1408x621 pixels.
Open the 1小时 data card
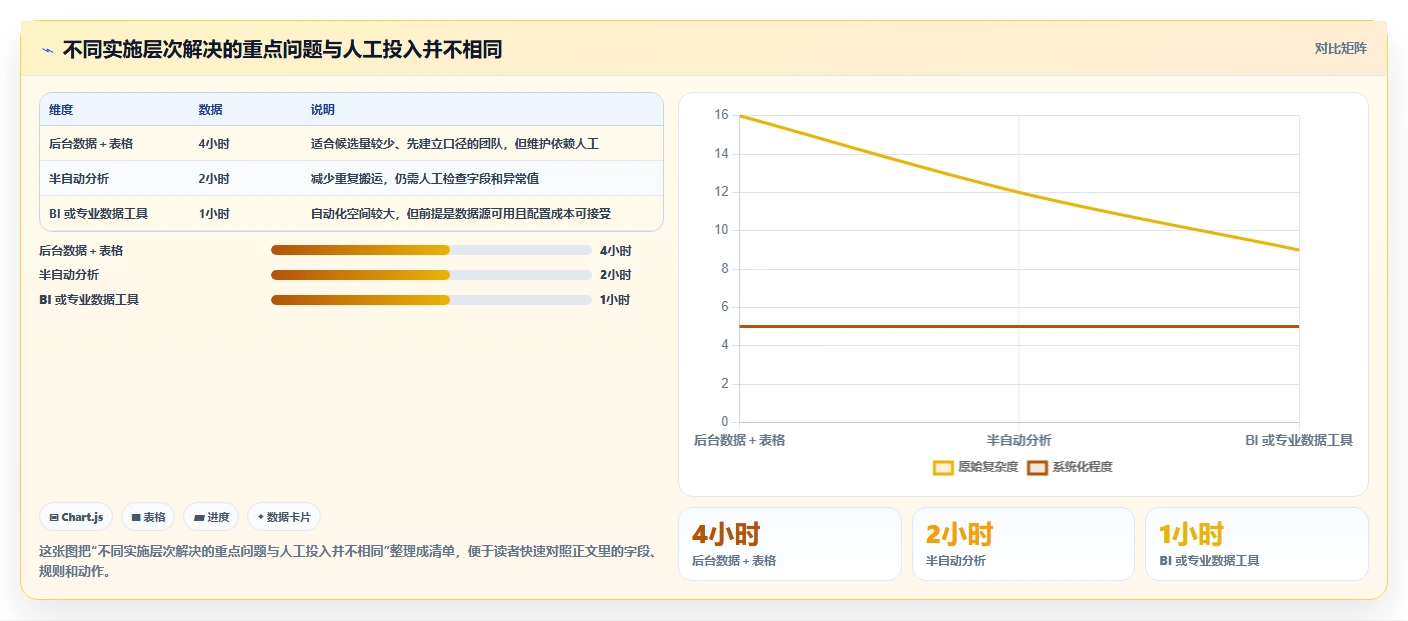click(1256, 544)
